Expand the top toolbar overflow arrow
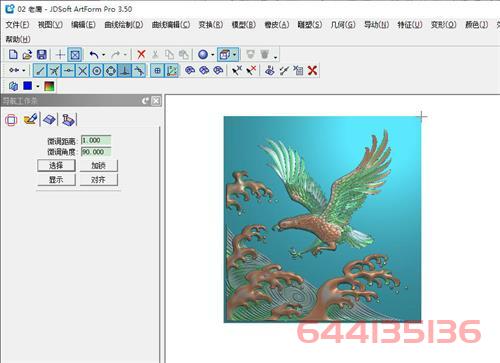This screenshot has width=500, height=363. (x=276, y=57)
